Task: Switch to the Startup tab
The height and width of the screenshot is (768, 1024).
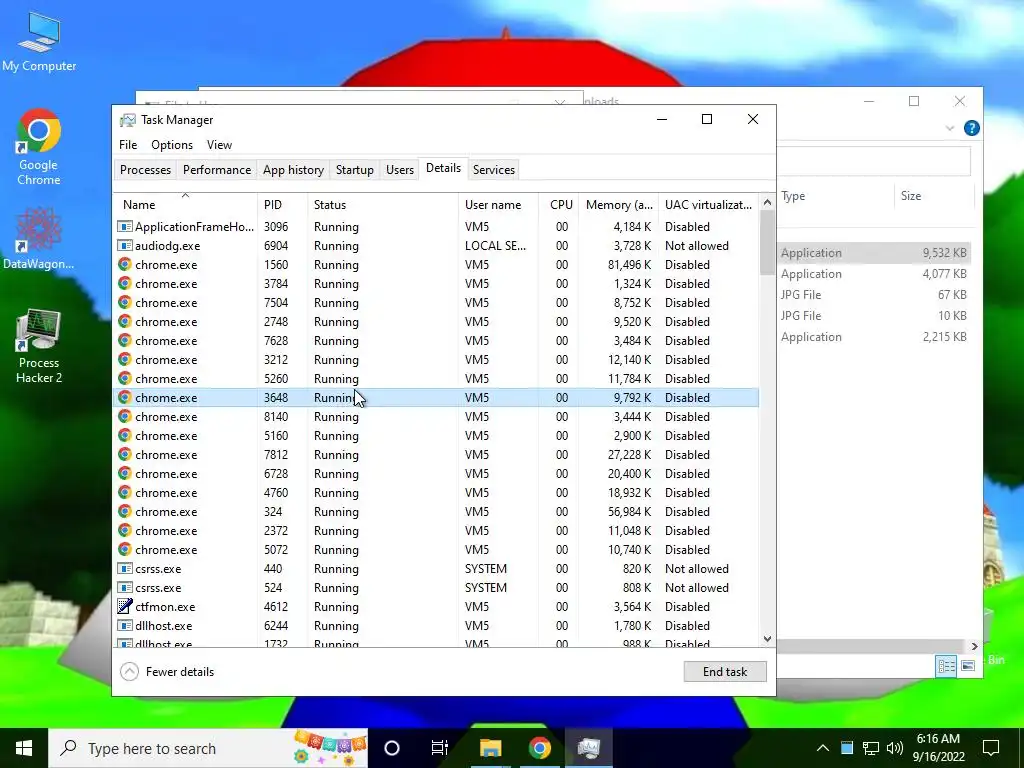Action: (x=355, y=170)
